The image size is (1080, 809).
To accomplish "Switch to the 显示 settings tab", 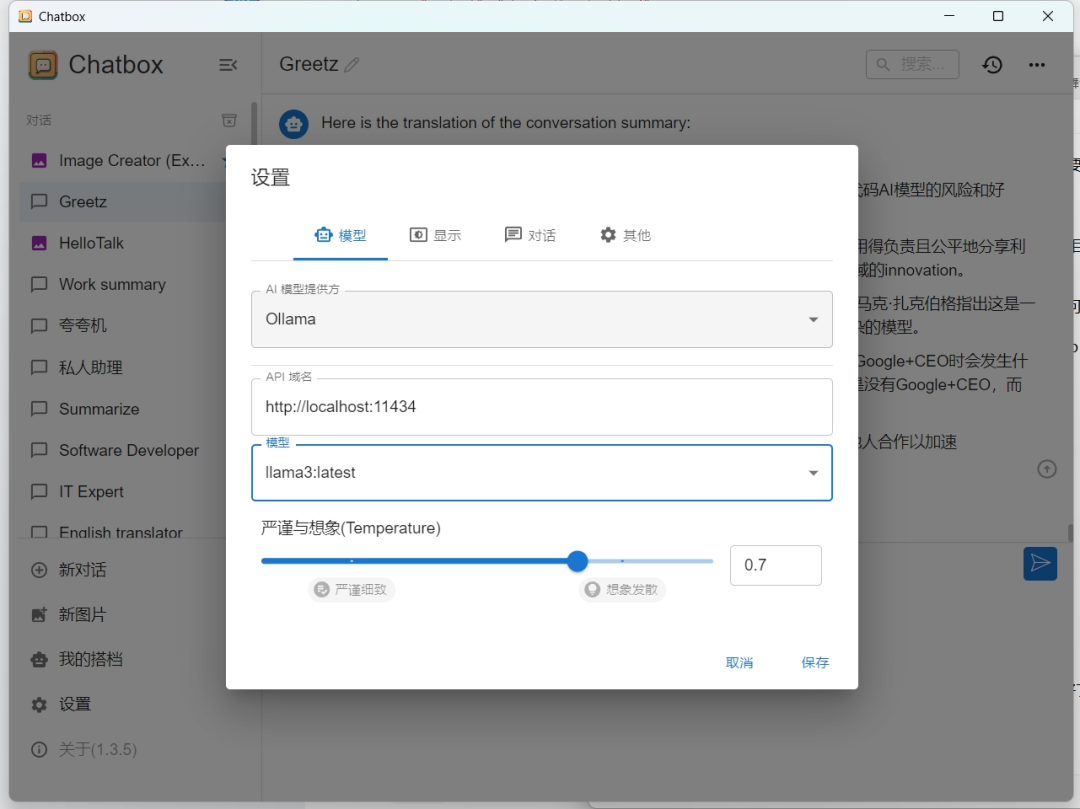I will click(x=435, y=235).
